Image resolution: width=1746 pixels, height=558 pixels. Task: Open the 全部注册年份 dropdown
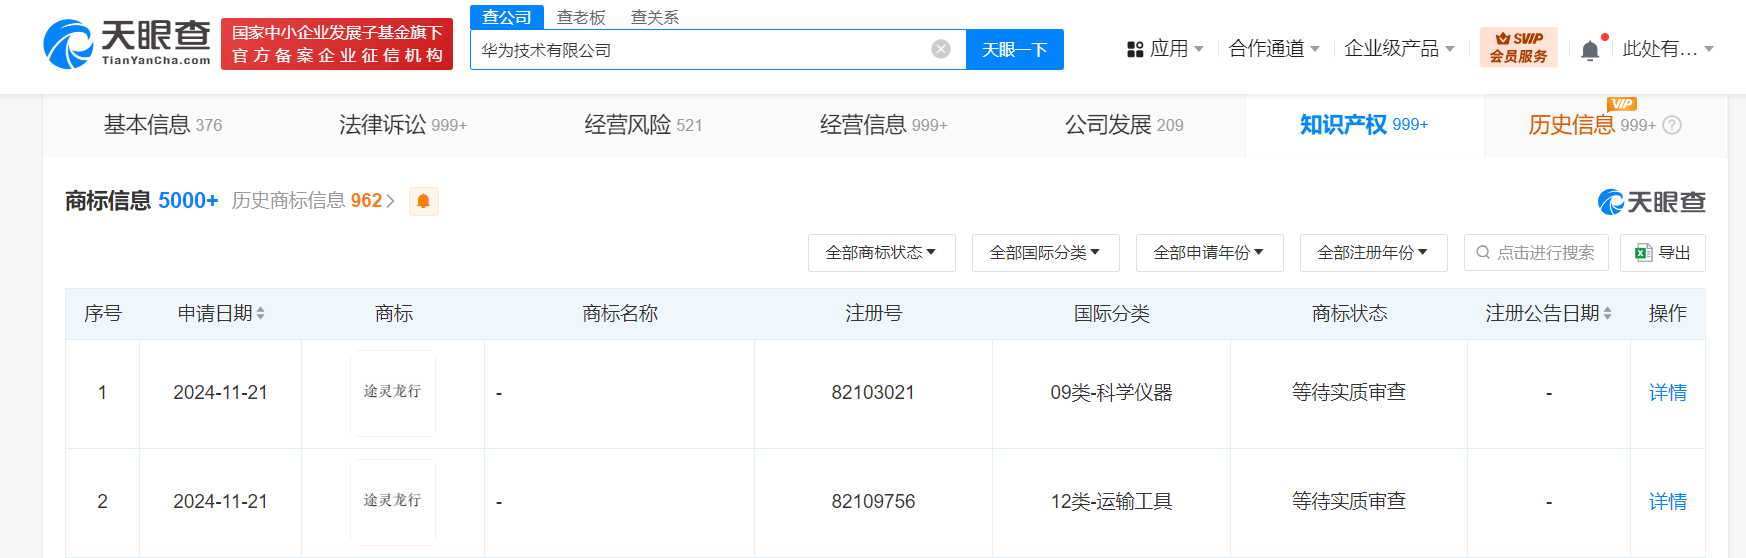point(1373,253)
